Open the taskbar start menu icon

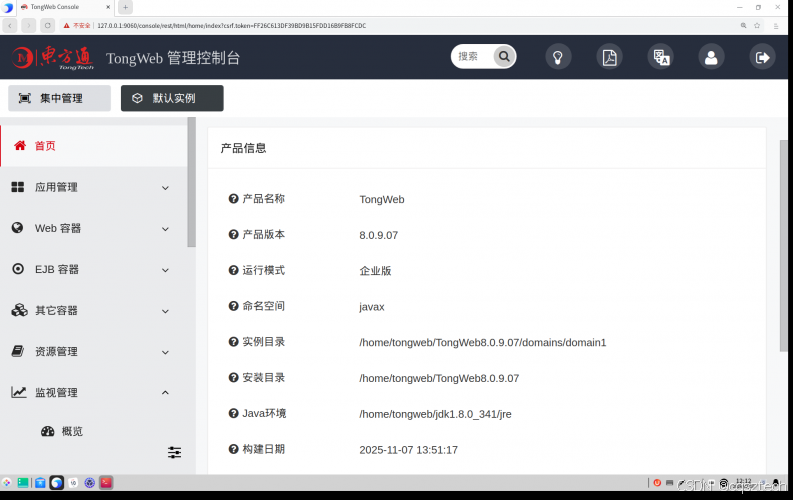pyautogui.click(x=6, y=483)
